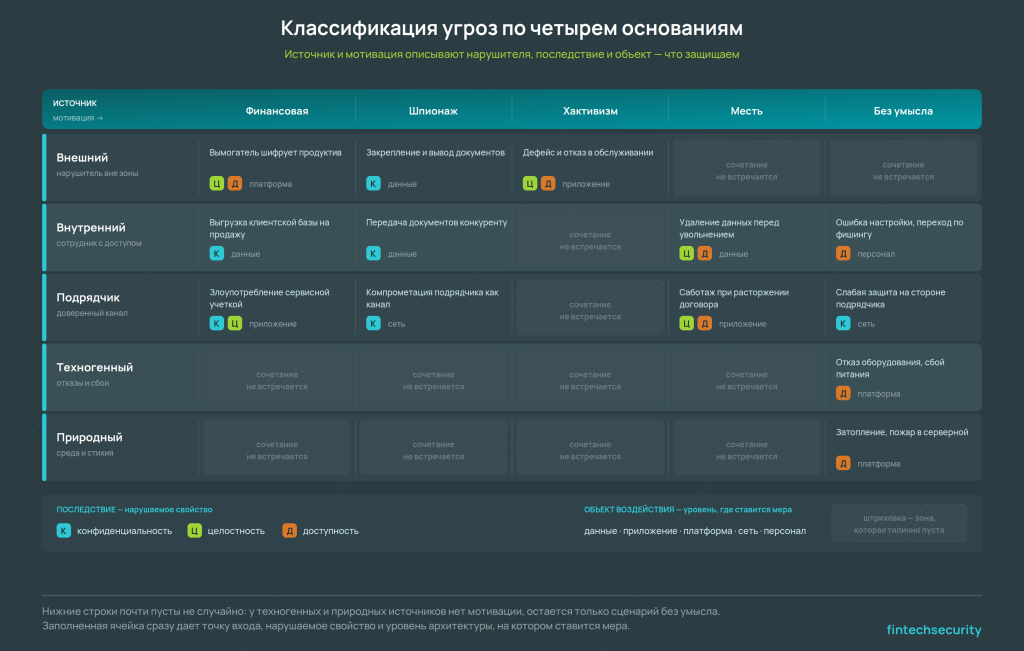The height and width of the screenshot is (651, 1024).
Task: Click the text 'Слабая защита на стороне подрядчика'
Action: (891, 298)
